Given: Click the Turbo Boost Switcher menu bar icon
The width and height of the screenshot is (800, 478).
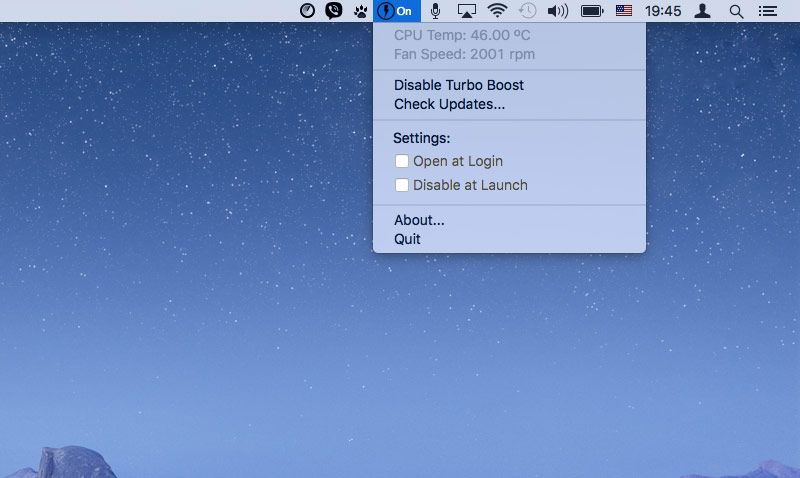Looking at the screenshot, I should [397, 11].
